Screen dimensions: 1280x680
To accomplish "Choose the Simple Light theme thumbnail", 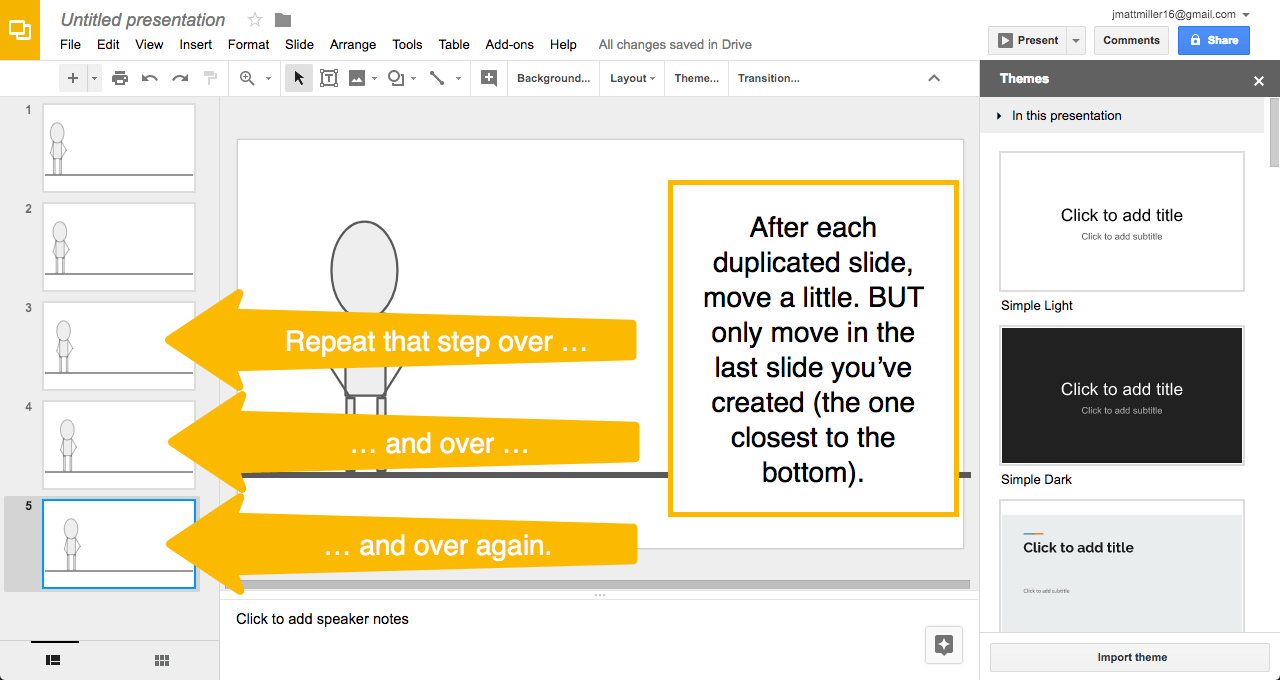I will click(x=1122, y=222).
